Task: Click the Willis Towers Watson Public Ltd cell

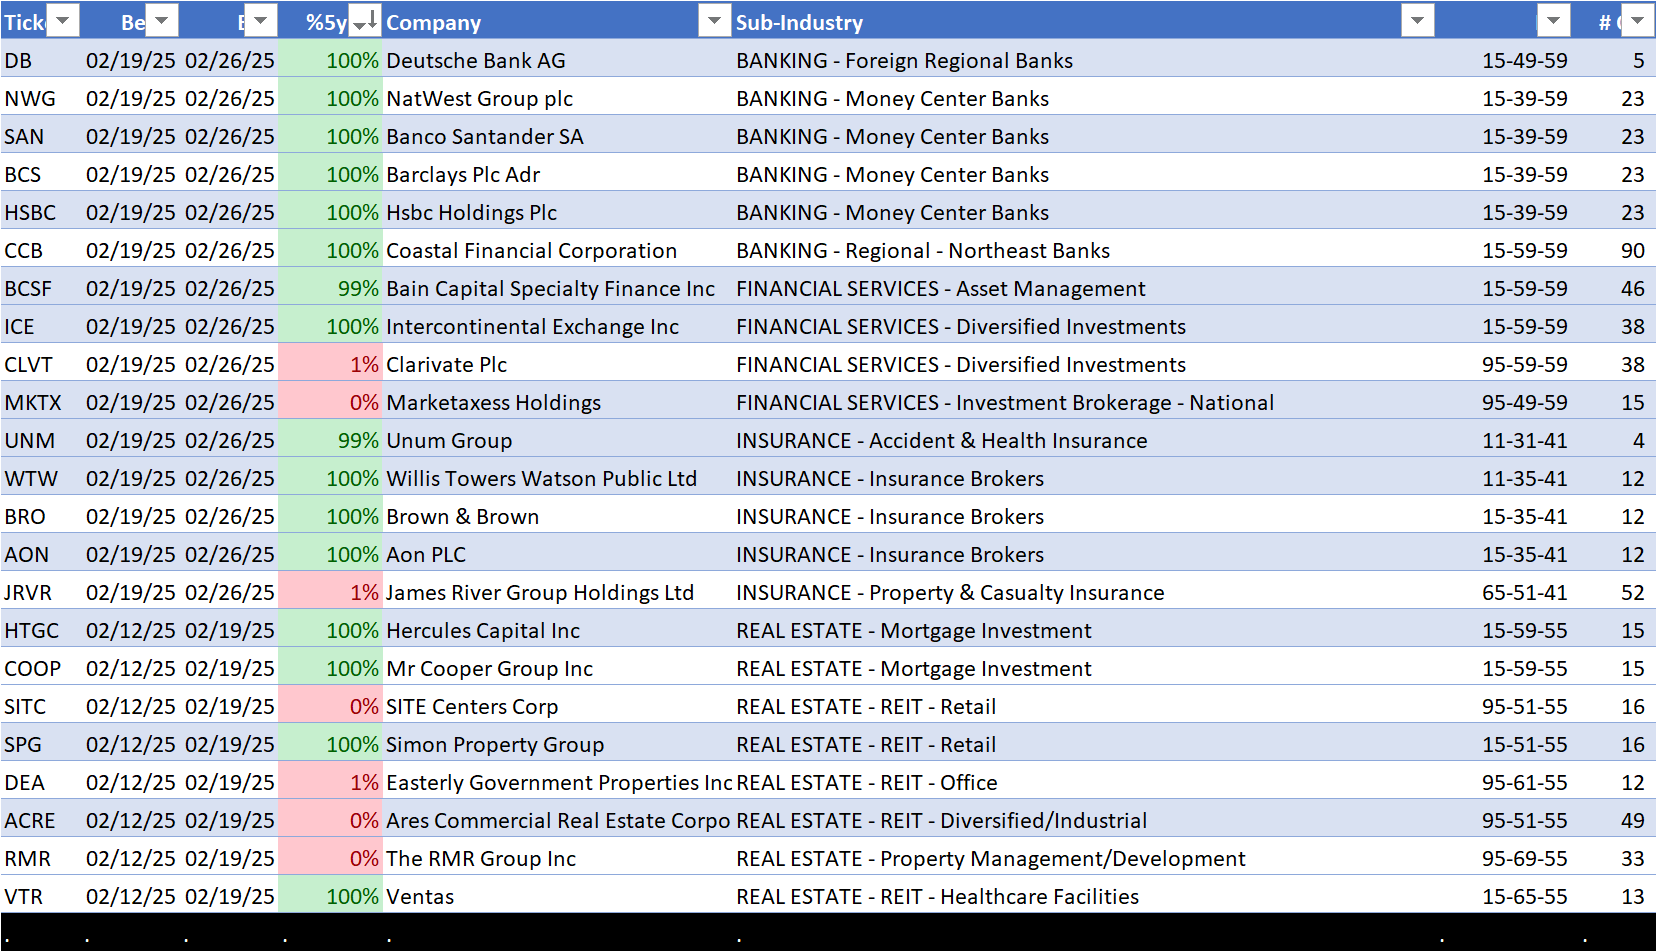Action: click(x=558, y=478)
